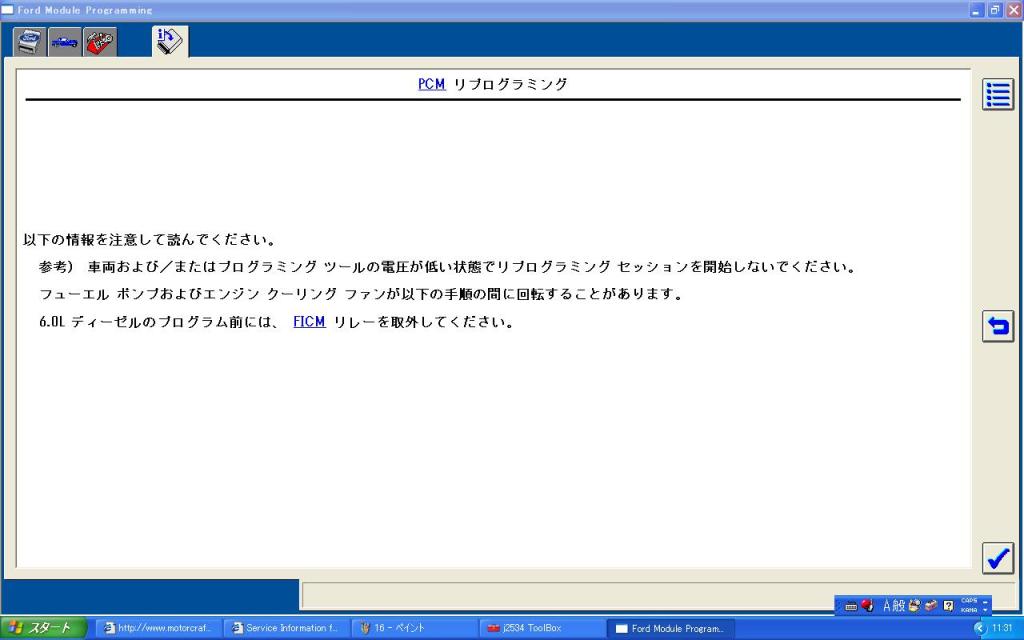Click the red ball IME icon
Screen dimensions: 1024x640
pyautogui.click(x=867, y=605)
